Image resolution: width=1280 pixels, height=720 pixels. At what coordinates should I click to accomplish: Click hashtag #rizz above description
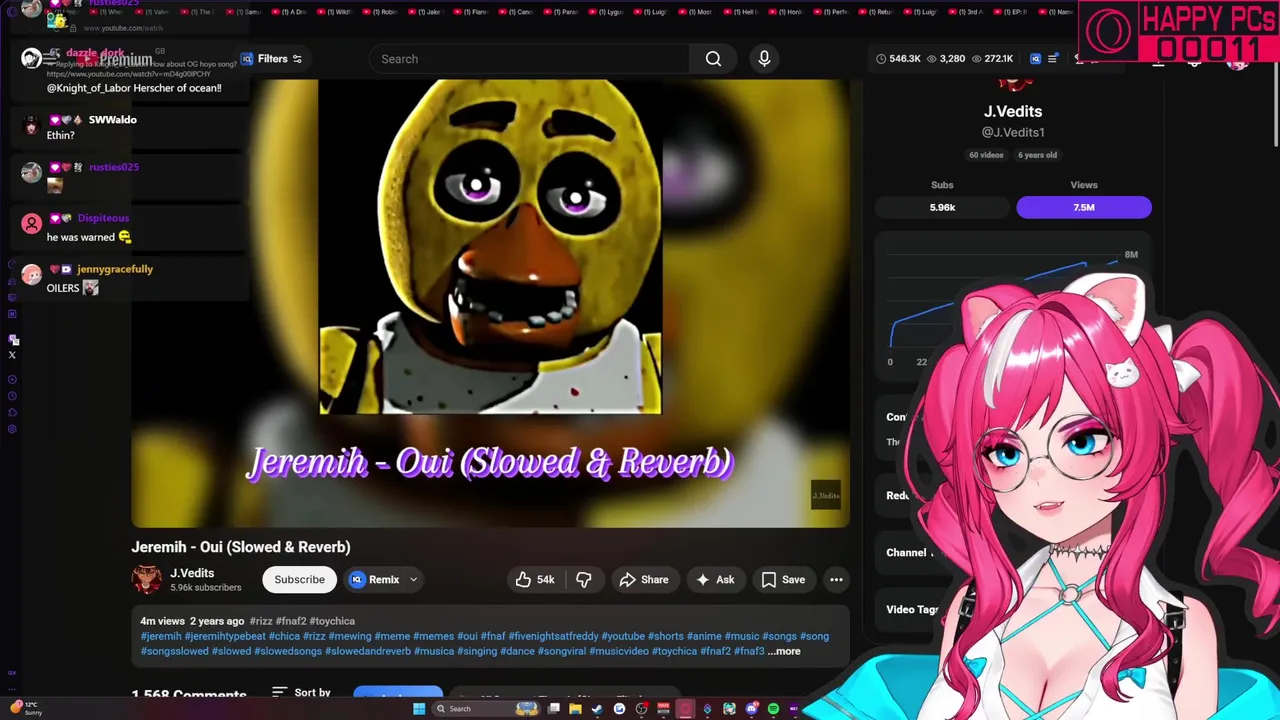pyautogui.click(x=261, y=621)
